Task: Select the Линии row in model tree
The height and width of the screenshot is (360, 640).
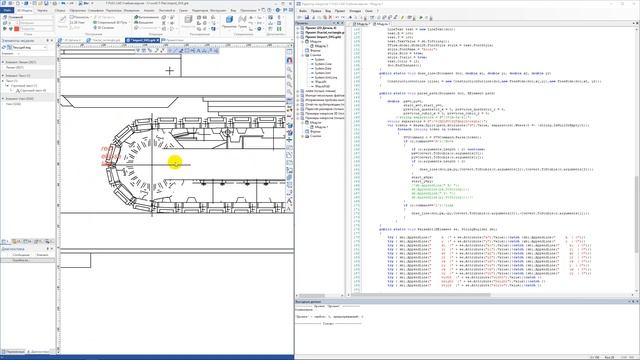Action: click(15, 67)
